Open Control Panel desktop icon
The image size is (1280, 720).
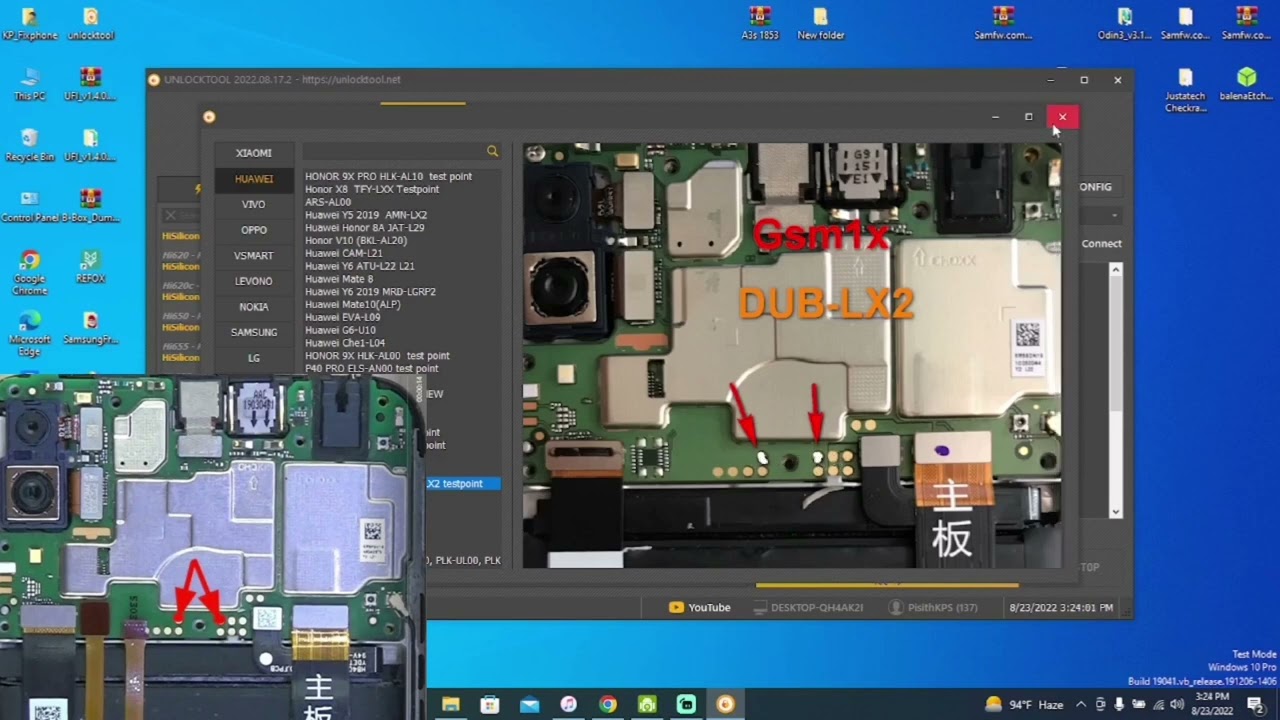[30, 205]
